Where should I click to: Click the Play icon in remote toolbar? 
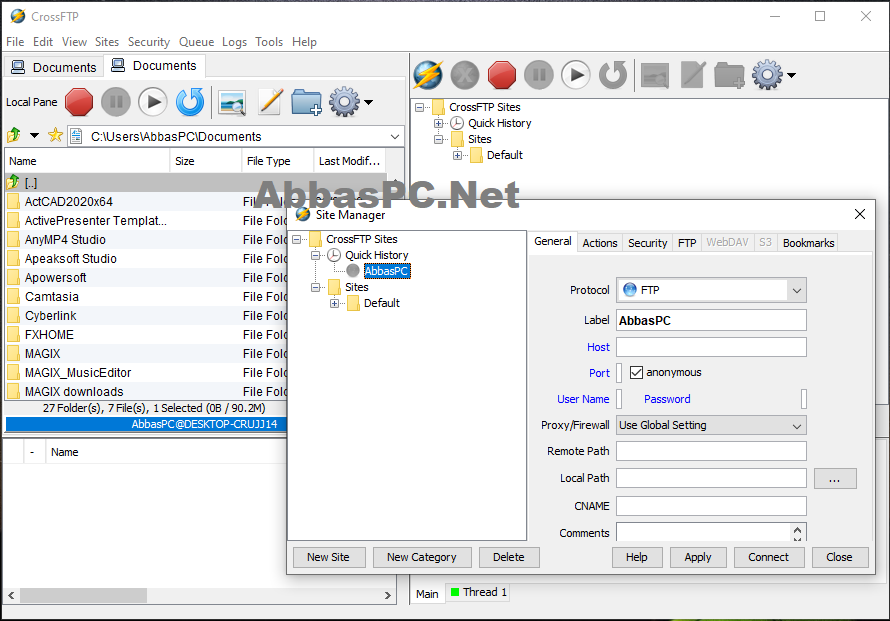tap(576, 75)
